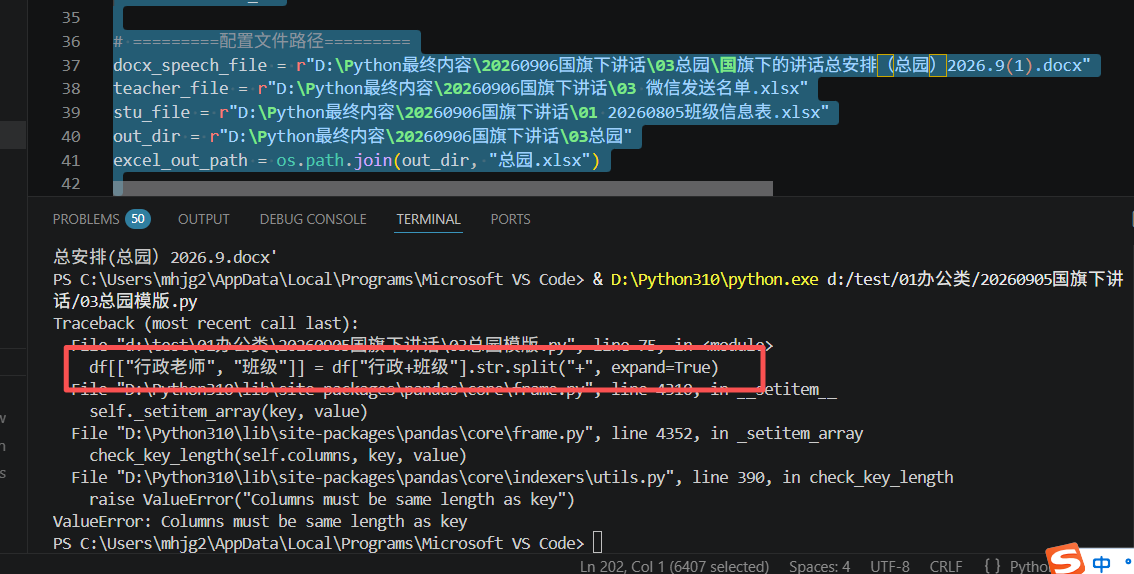Toggle the 中 Chinese input mode indicator
Viewport: 1134px width, 574px height.
[1101, 564]
